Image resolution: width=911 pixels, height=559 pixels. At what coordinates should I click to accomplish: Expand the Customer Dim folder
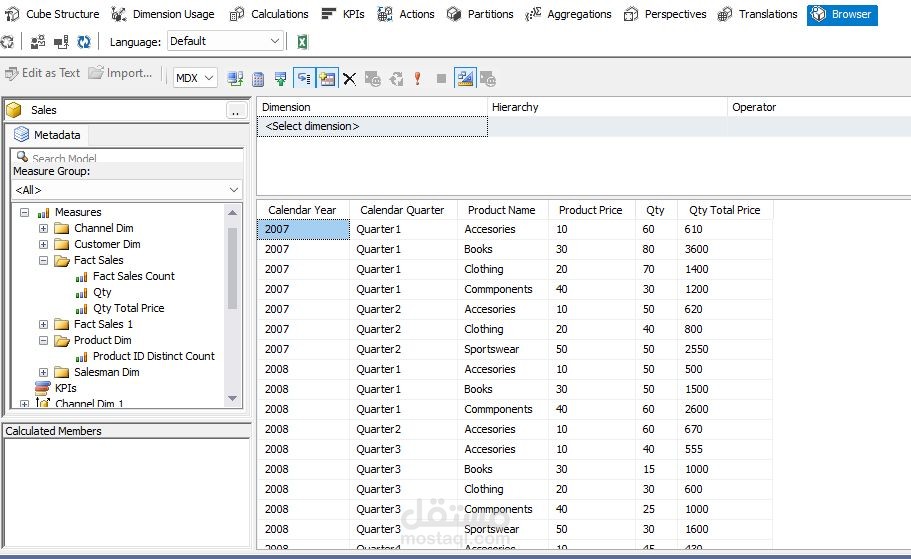44,245
